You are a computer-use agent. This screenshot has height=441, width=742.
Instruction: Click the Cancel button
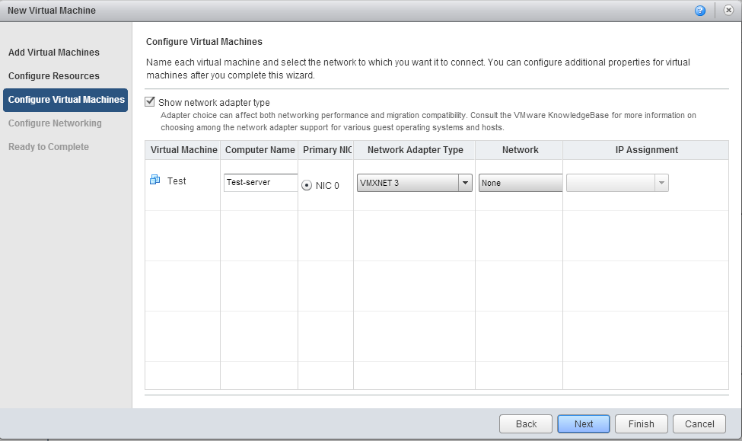(x=699, y=424)
